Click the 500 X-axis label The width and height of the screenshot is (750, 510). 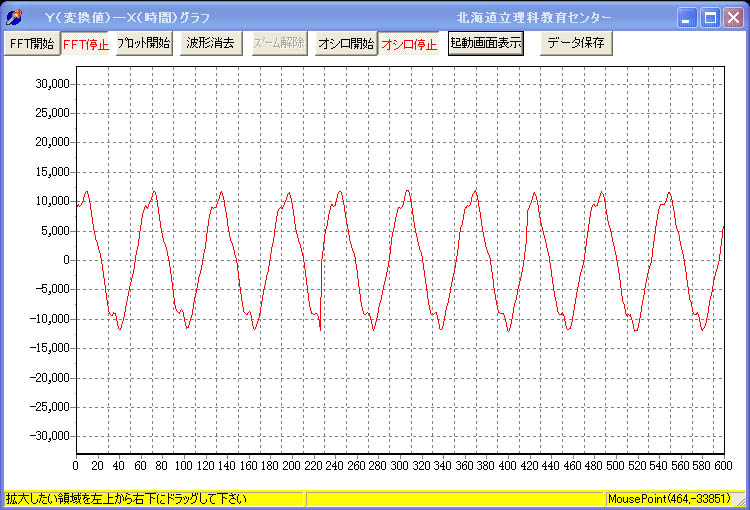616,466
